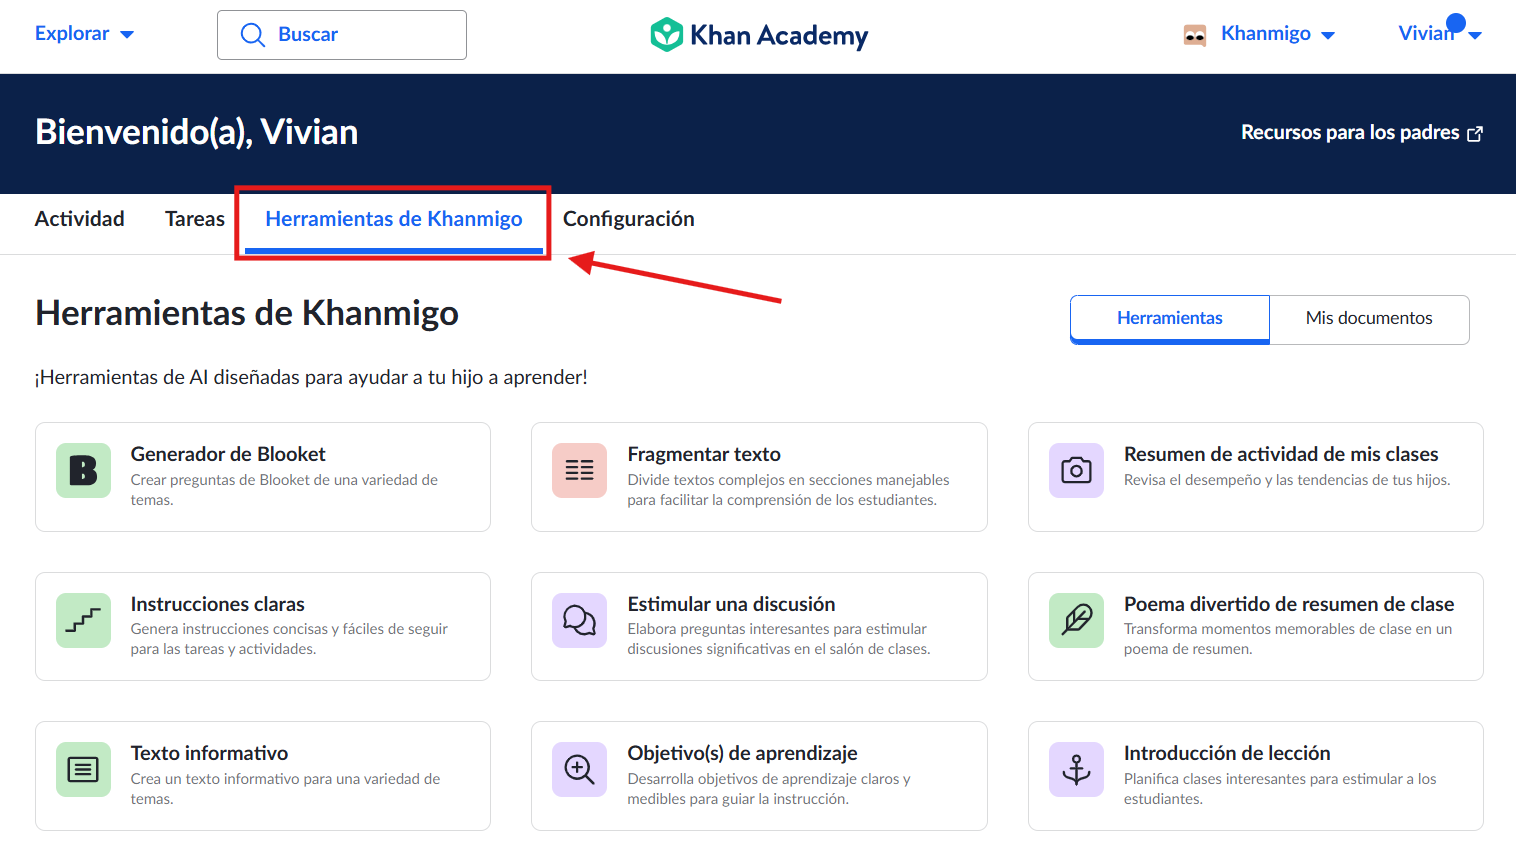The width and height of the screenshot is (1516, 853).
Task: Open the Configuración tab
Action: coord(629,219)
